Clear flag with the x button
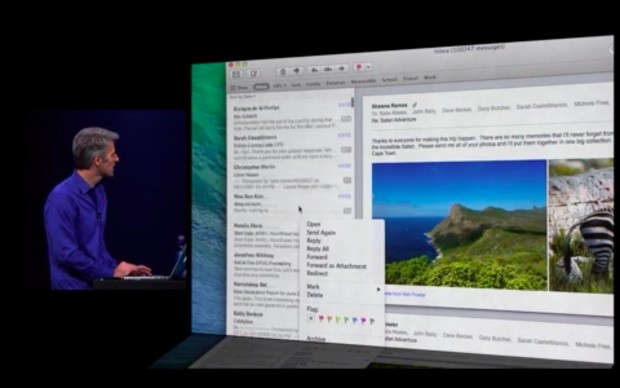The height and width of the screenshot is (388, 620). coord(311,318)
